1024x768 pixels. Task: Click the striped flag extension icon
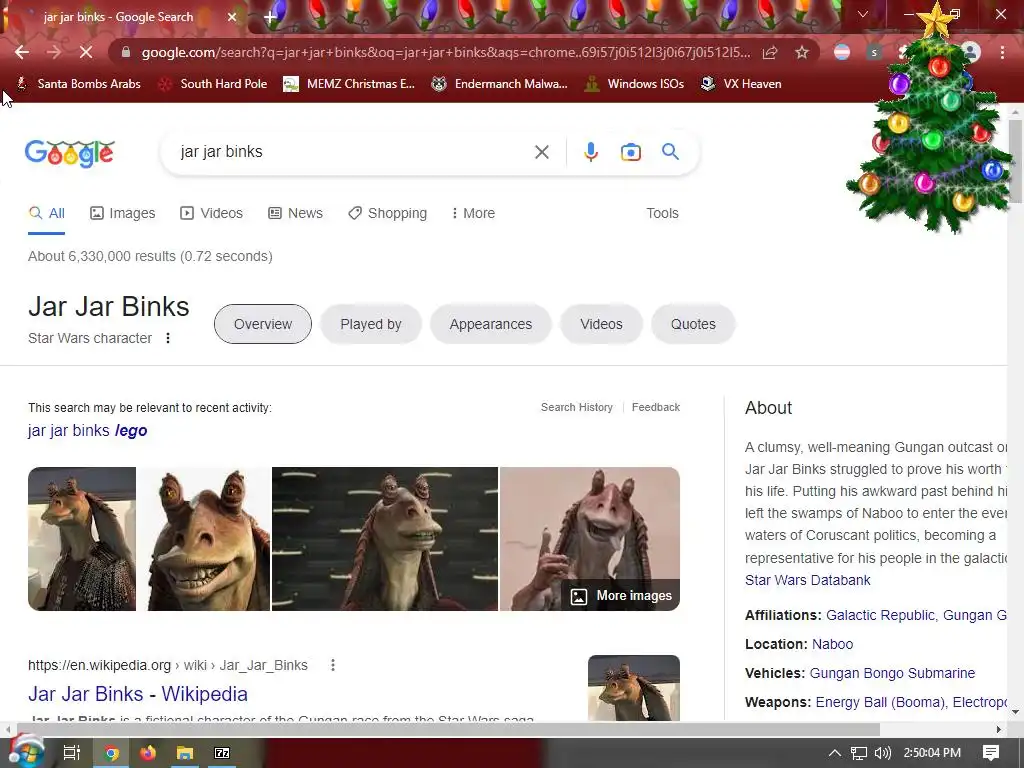click(x=842, y=52)
